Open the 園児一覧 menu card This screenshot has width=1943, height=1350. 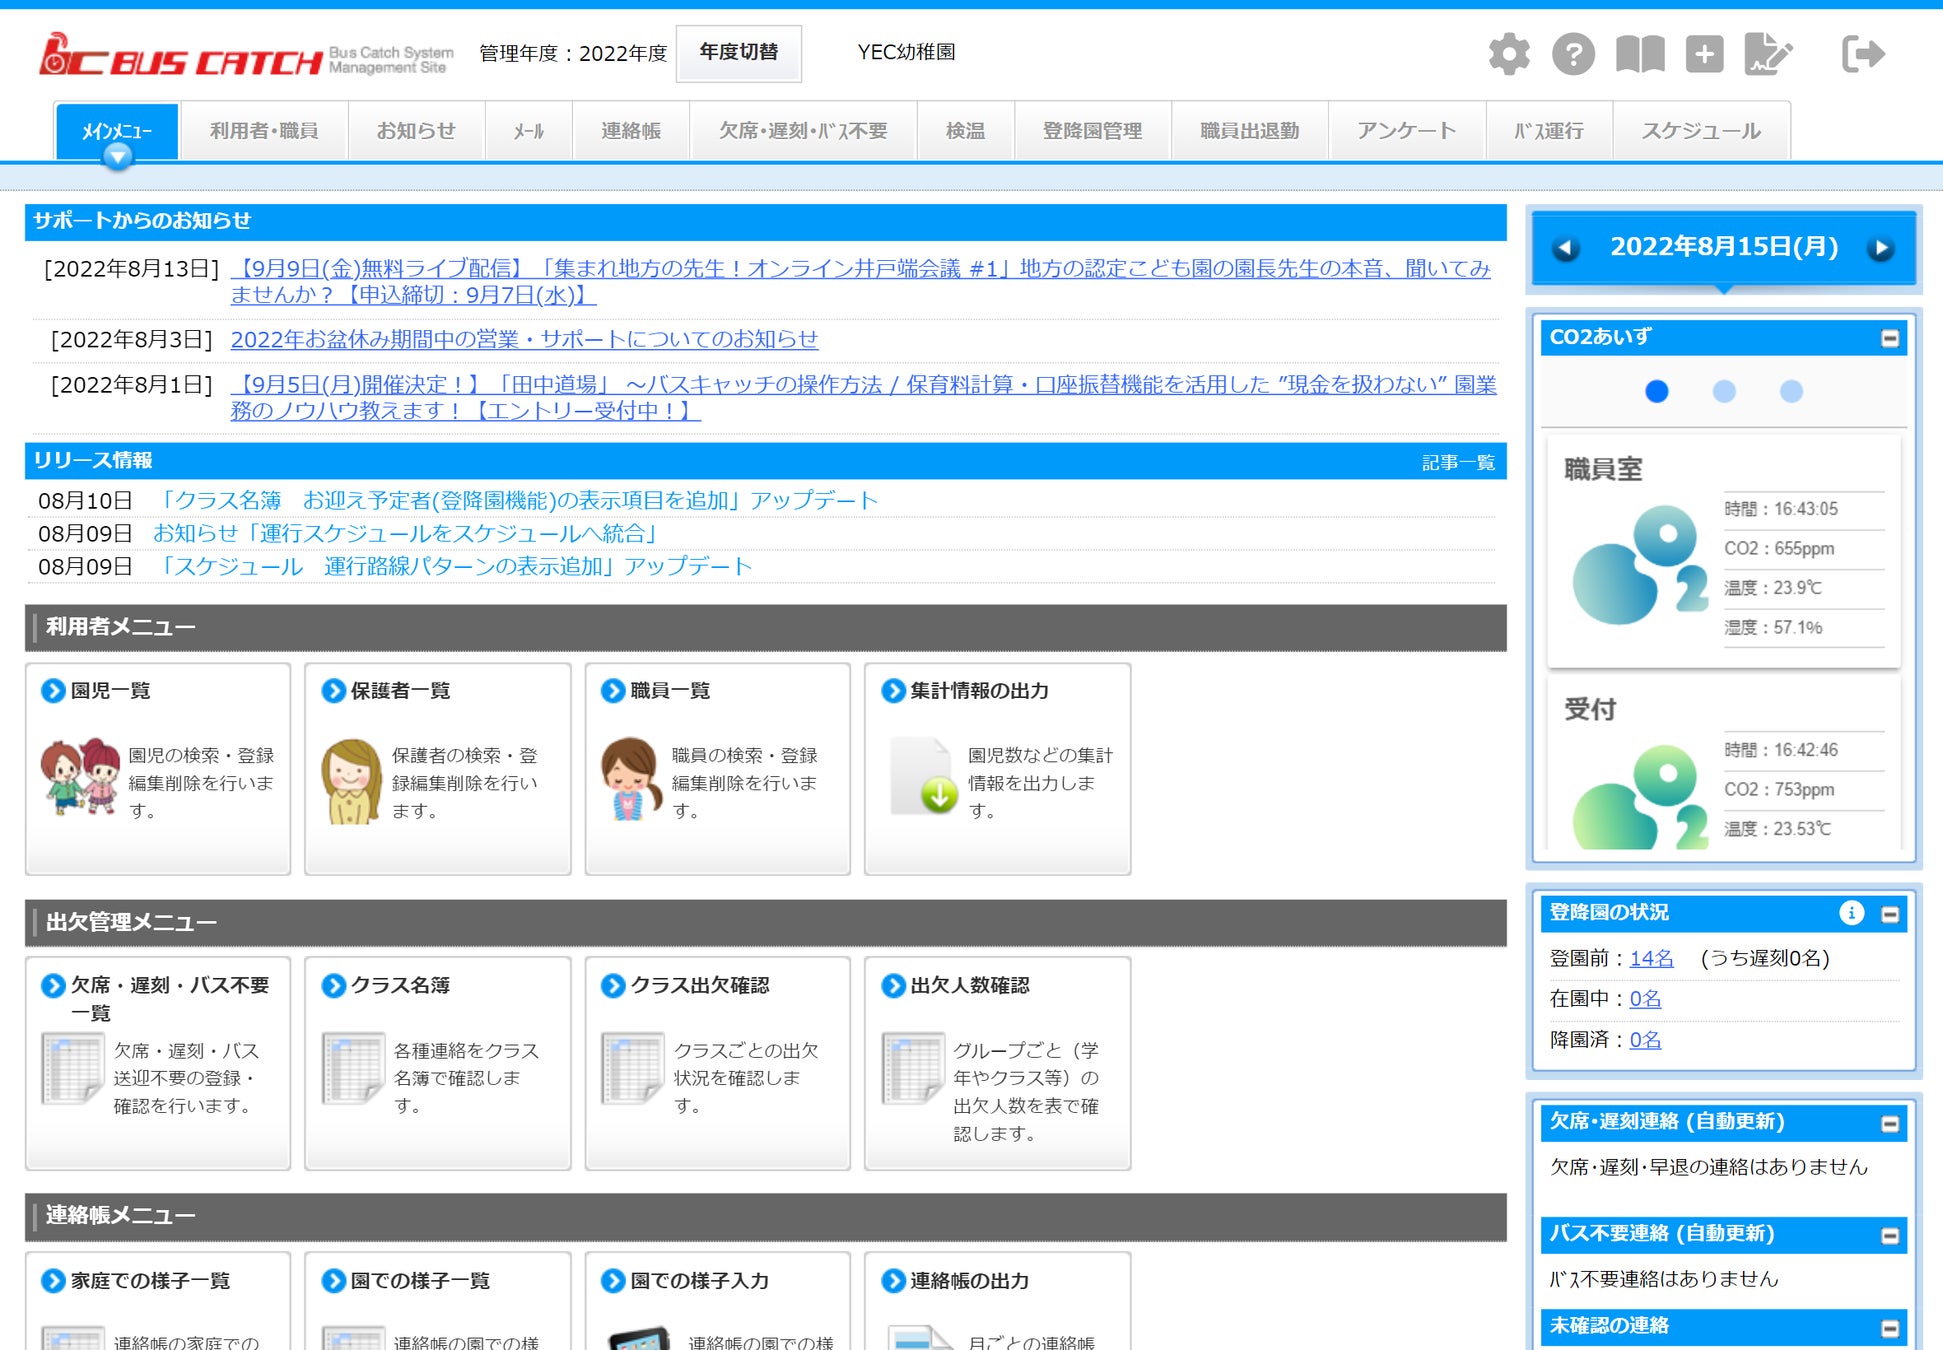point(110,691)
